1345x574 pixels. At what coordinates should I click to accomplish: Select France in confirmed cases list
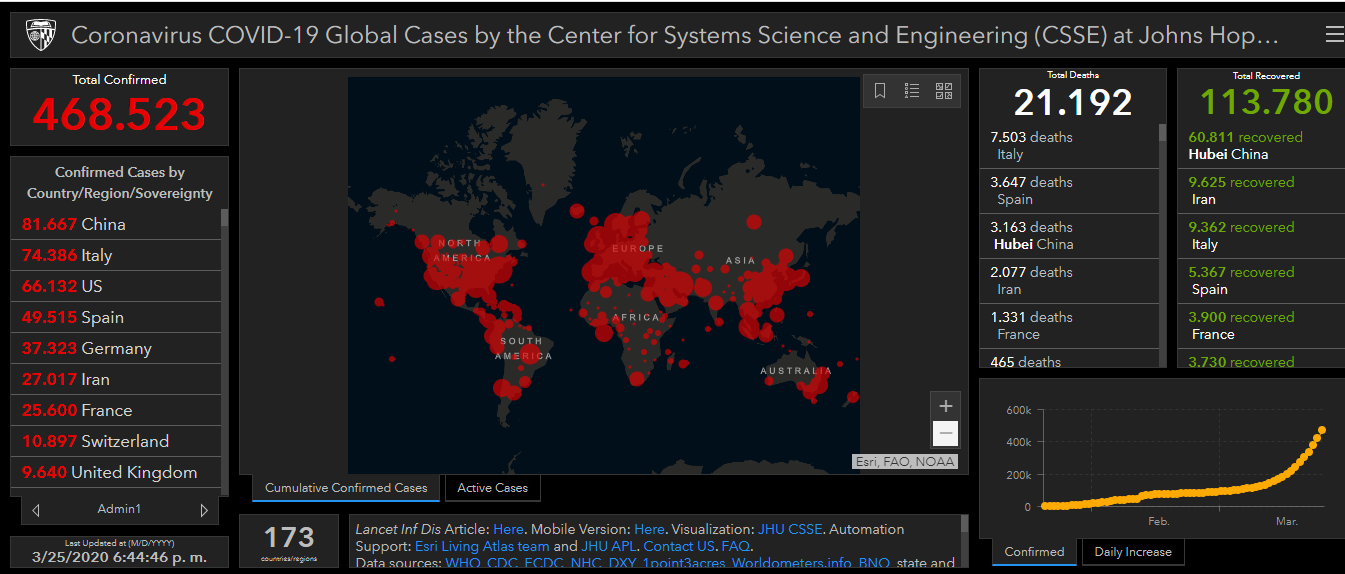click(116, 410)
